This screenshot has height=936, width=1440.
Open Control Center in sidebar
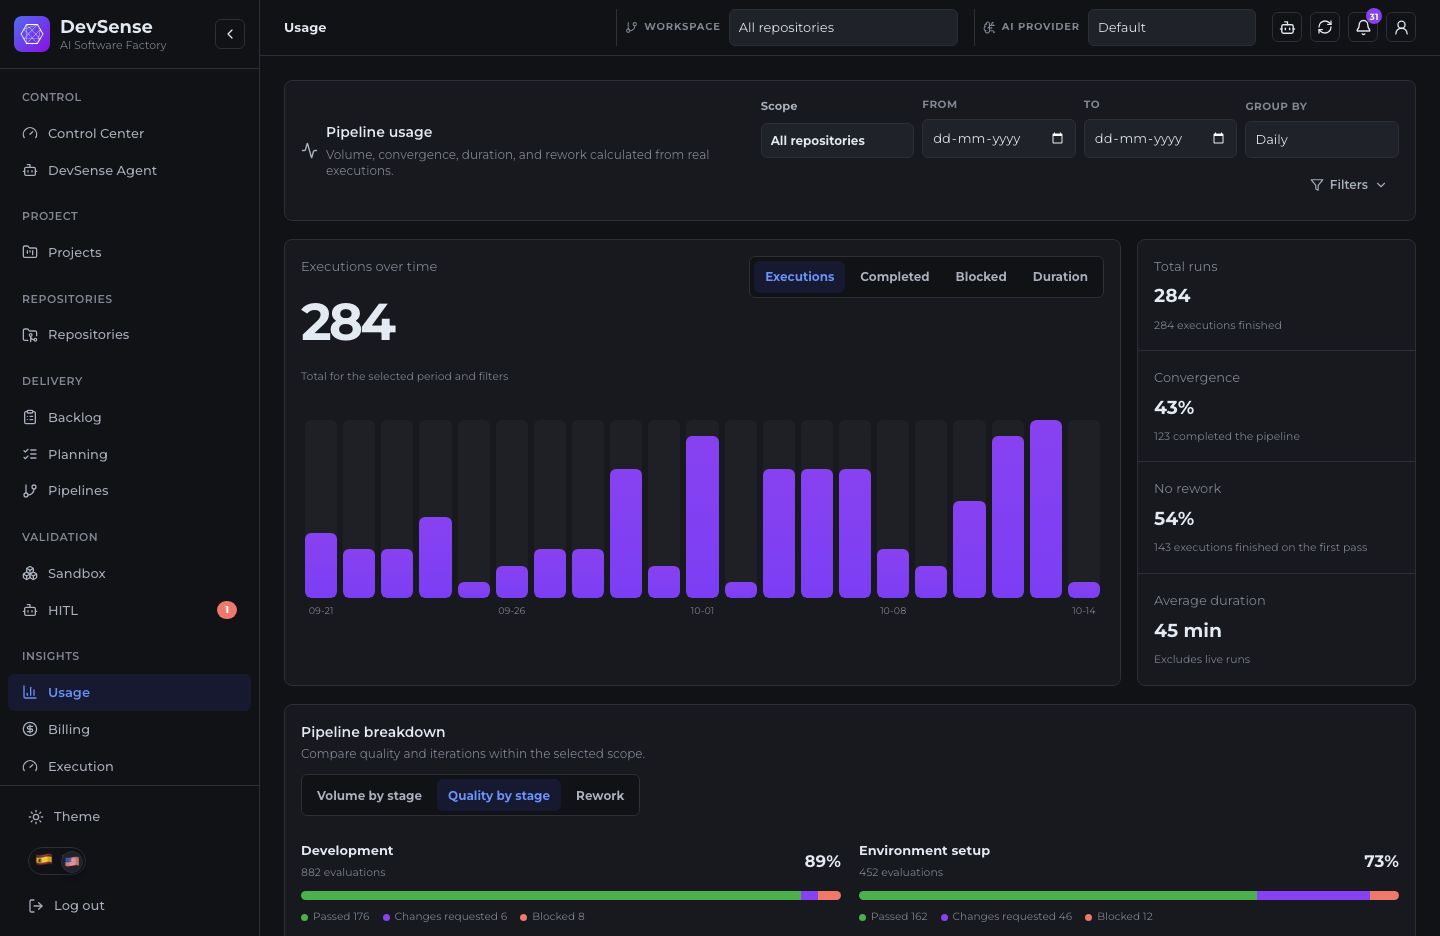tap(129, 133)
